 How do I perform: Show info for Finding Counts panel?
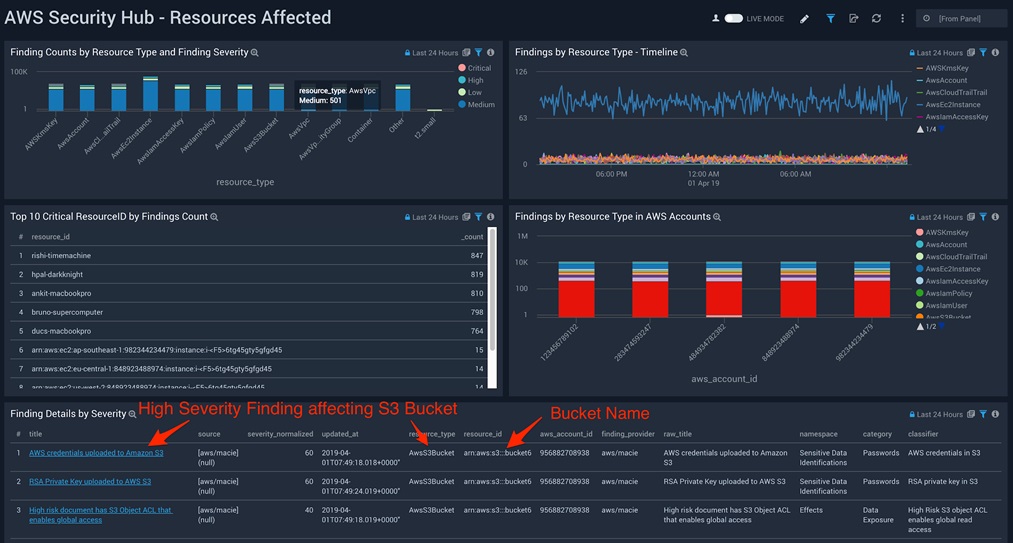pyautogui.click(x=491, y=52)
